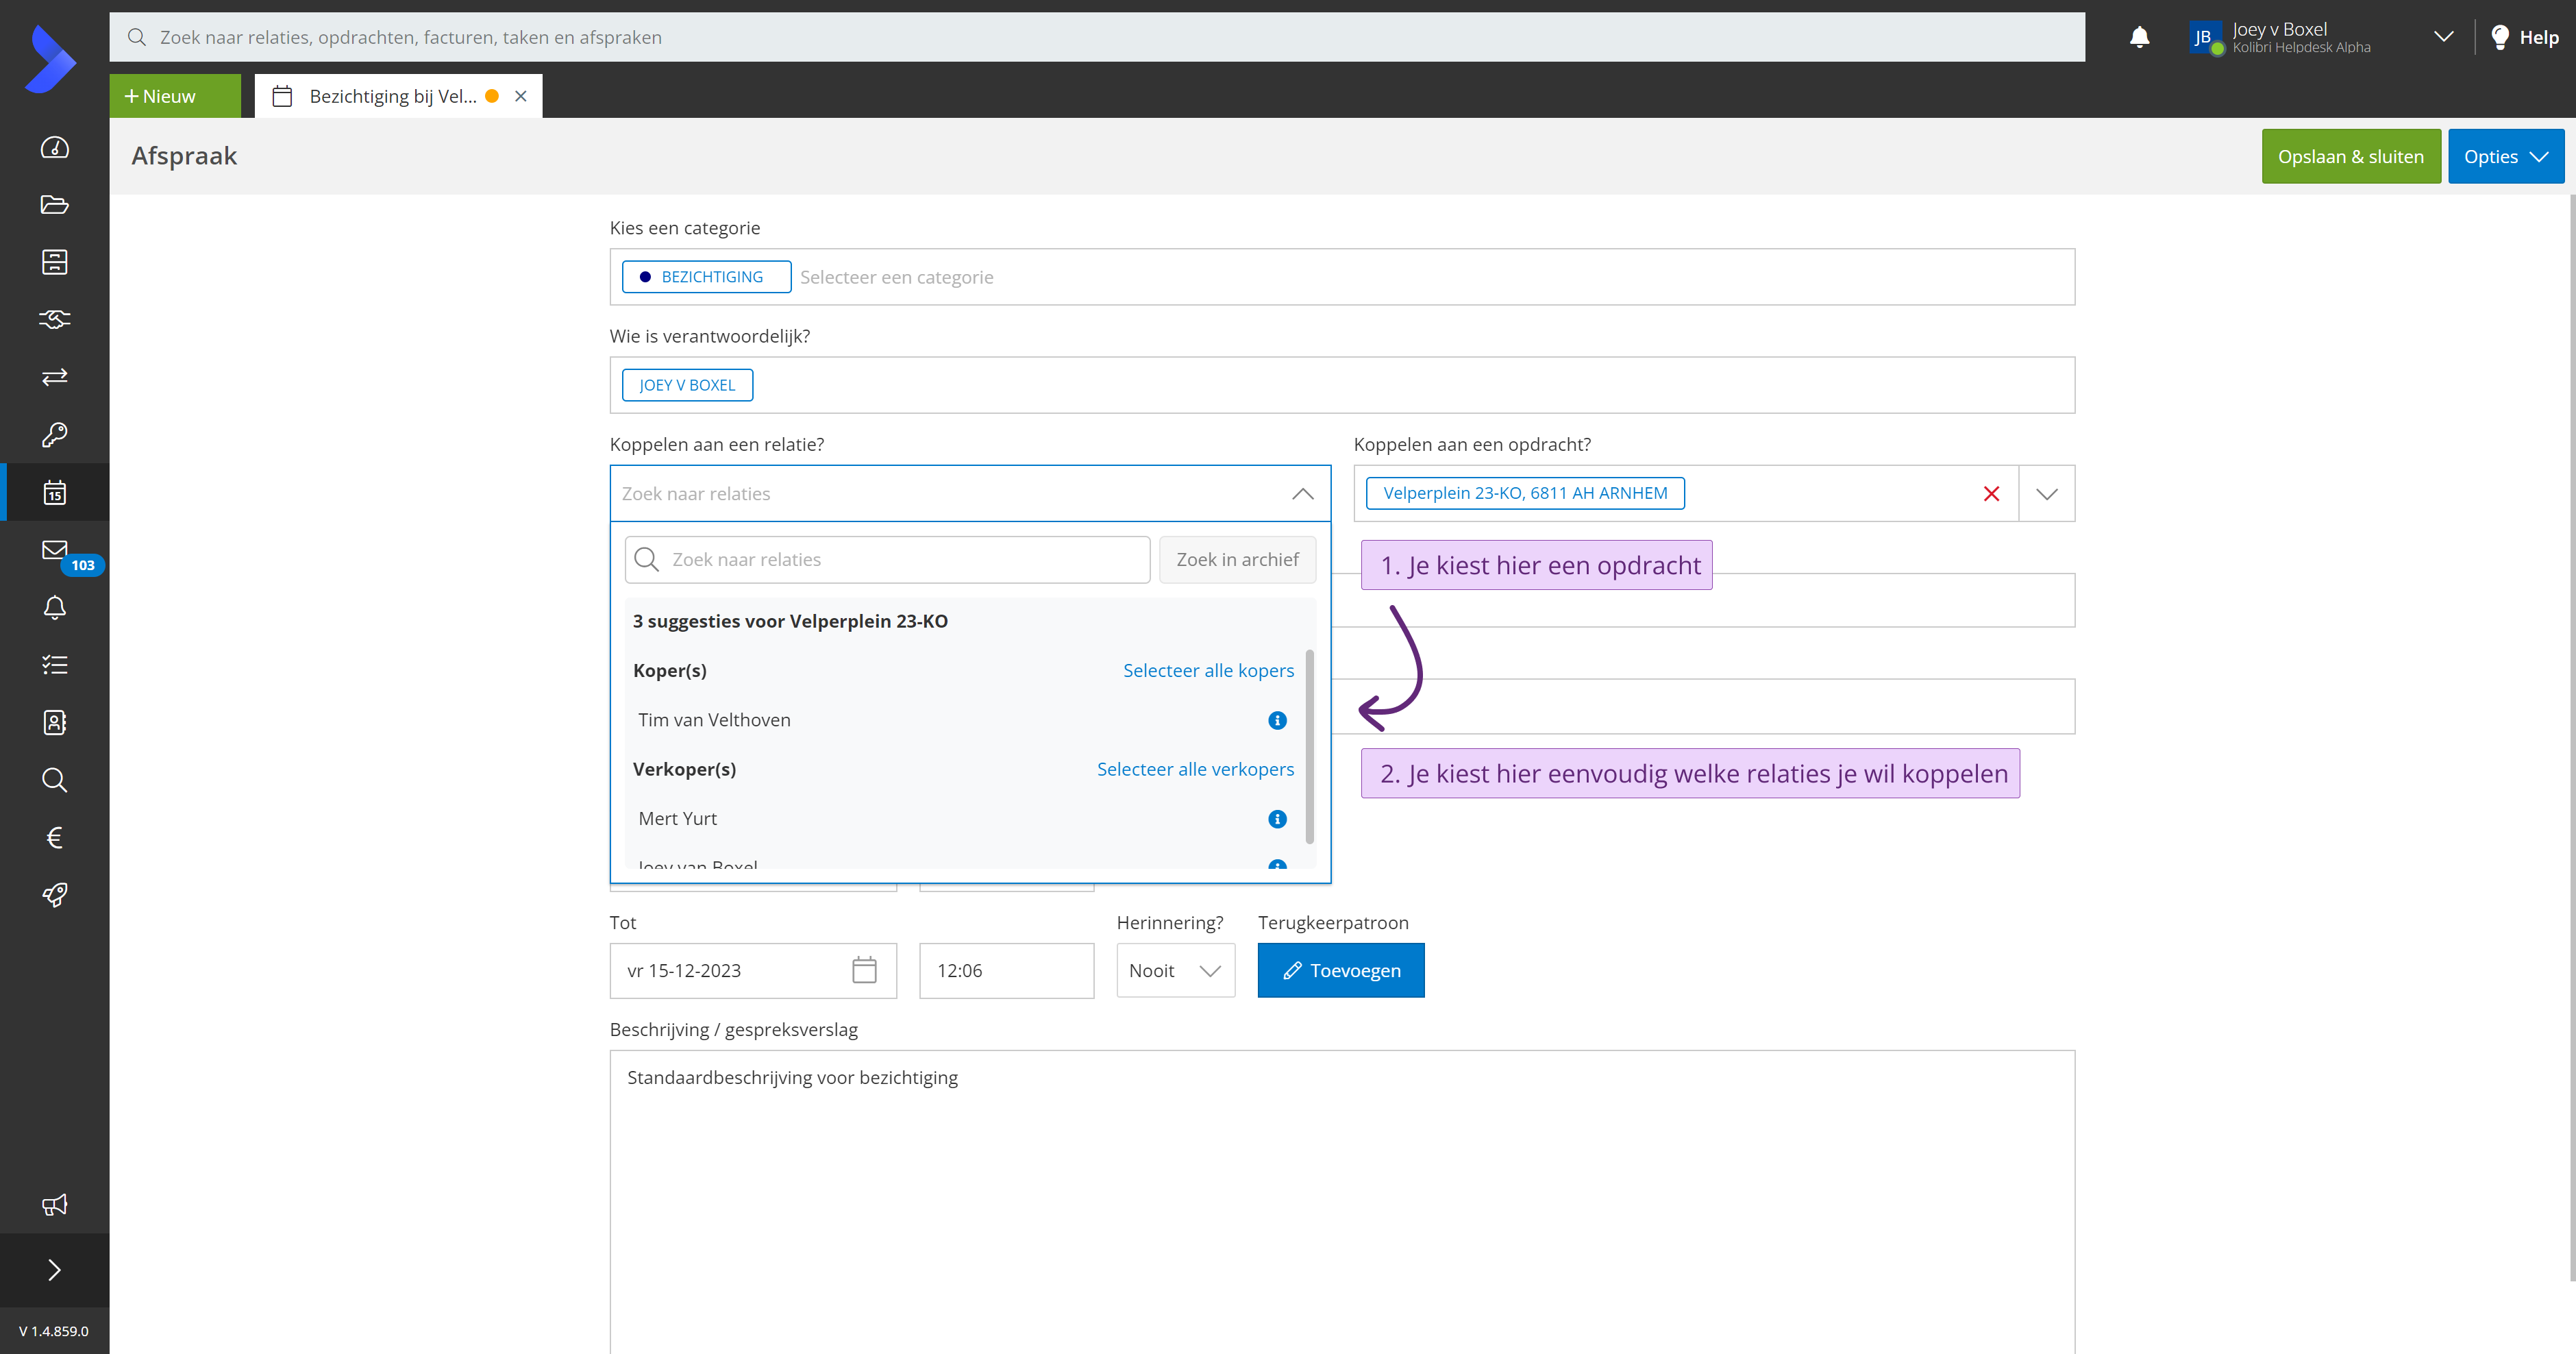
Task: Open the task checklist icon in sidebar
Action: pyautogui.click(x=54, y=665)
